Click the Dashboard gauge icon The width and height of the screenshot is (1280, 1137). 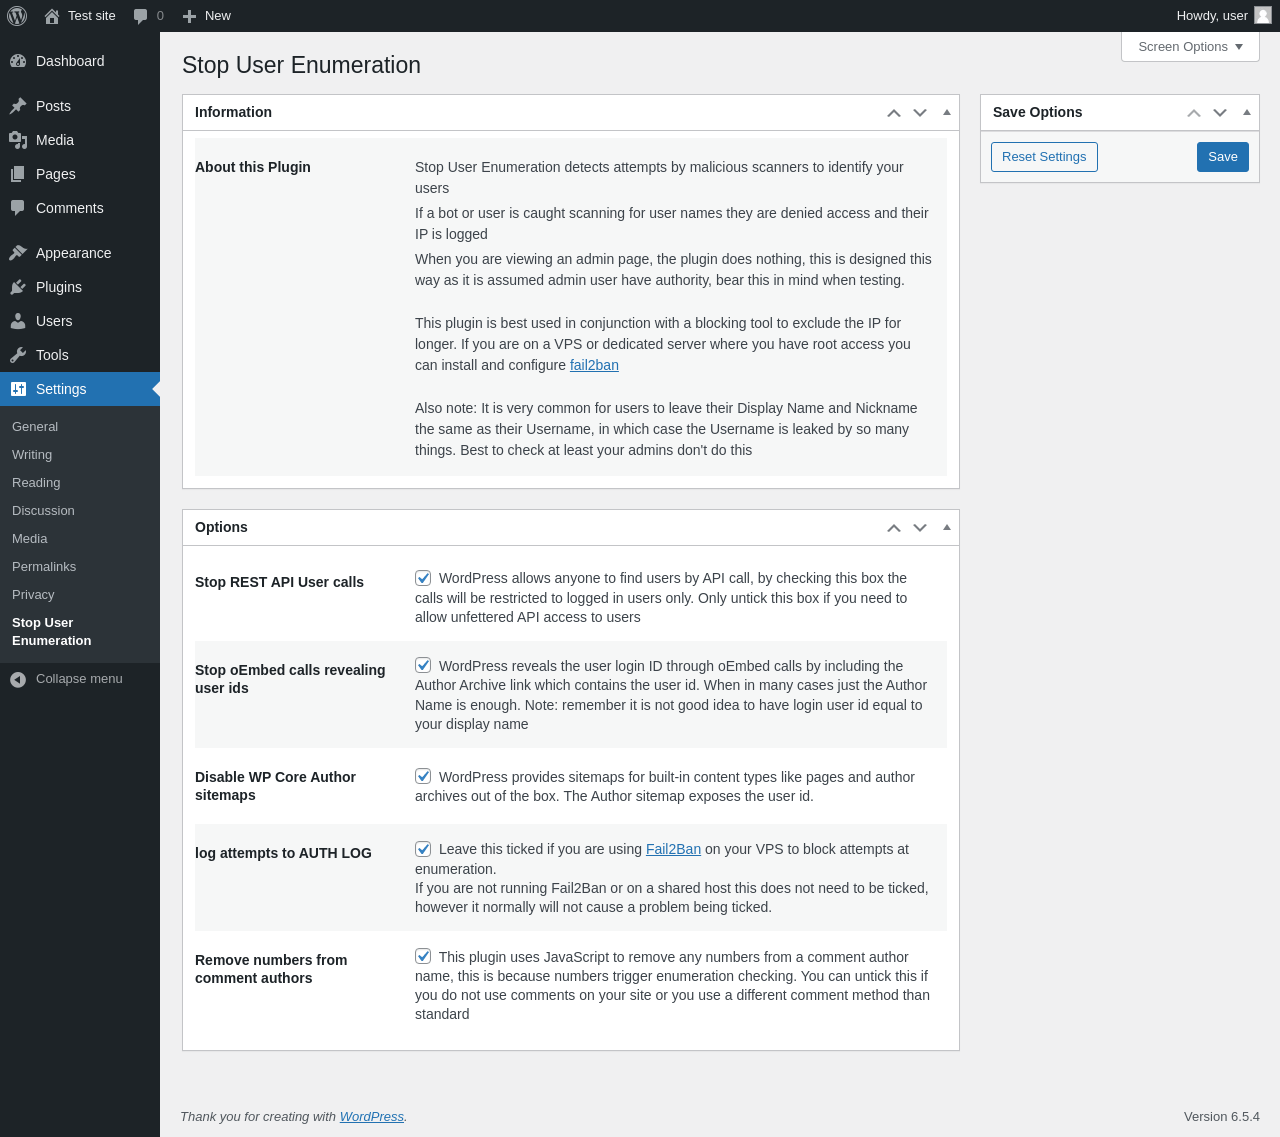pos(18,61)
